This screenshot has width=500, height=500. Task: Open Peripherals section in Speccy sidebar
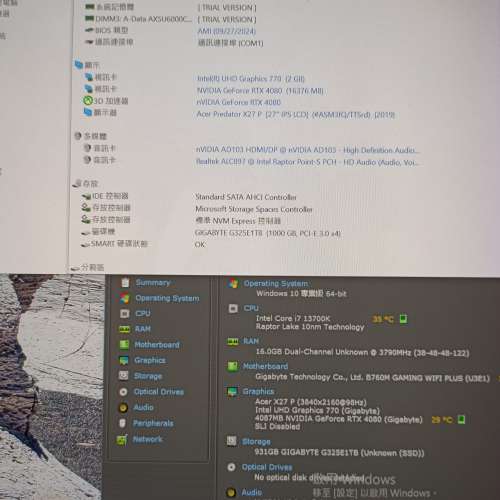(x=153, y=423)
